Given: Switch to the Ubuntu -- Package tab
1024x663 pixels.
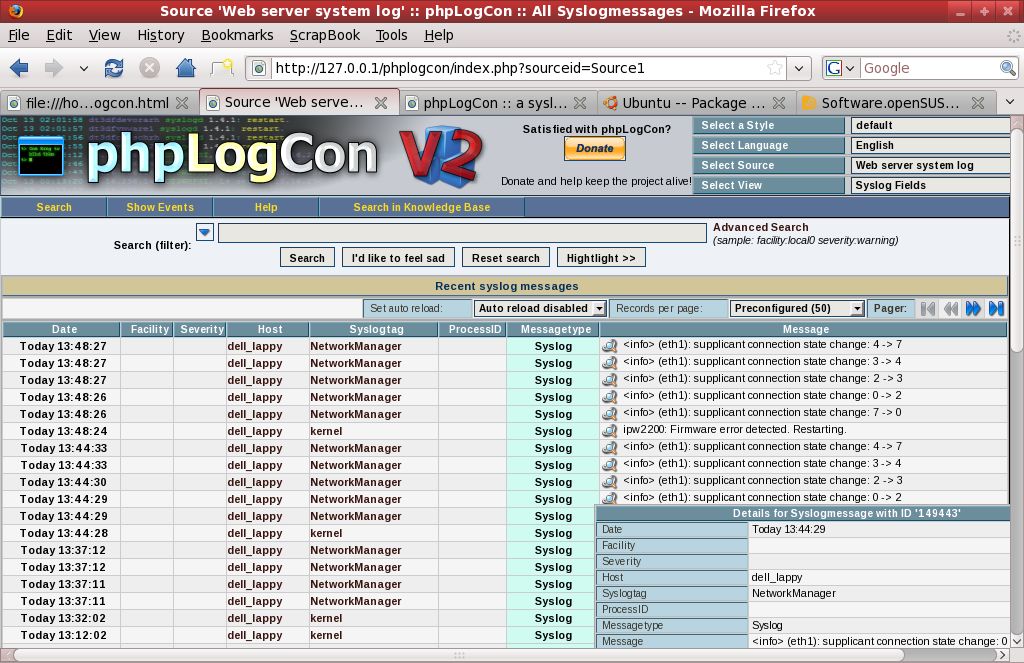Looking at the screenshot, I should (x=693, y=103).
